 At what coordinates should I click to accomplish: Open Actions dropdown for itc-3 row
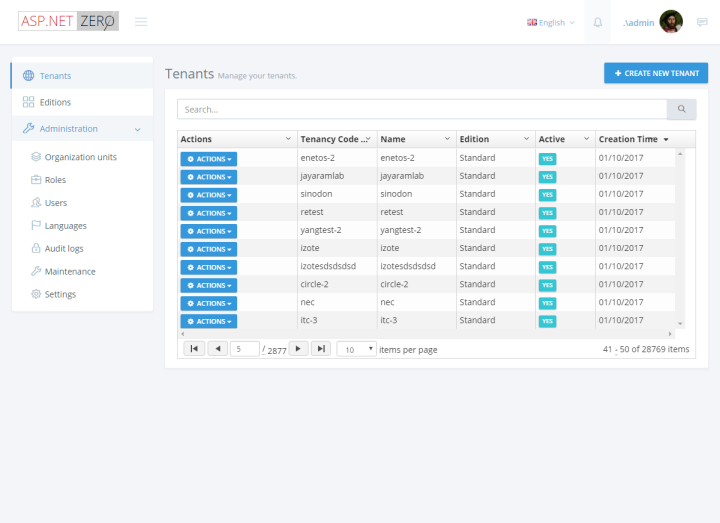point(209,321)
